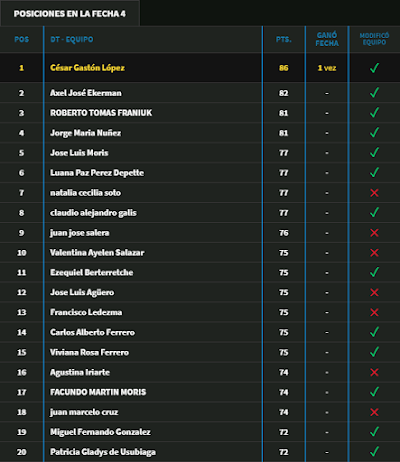Image resolution: width=400 pixels, height=462 pixels.
Task: Select Luana Paz Perez Depette row name
Action: click(97, 173)
